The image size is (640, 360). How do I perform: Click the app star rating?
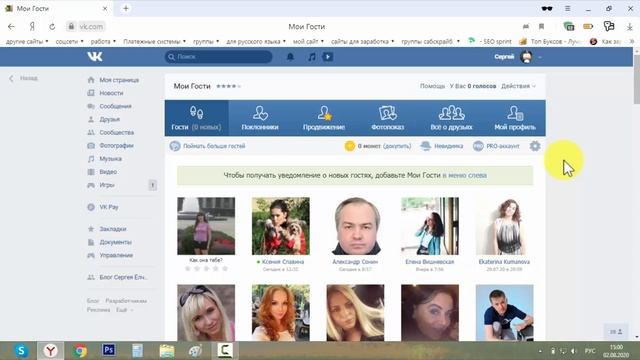tap(228, 86)
